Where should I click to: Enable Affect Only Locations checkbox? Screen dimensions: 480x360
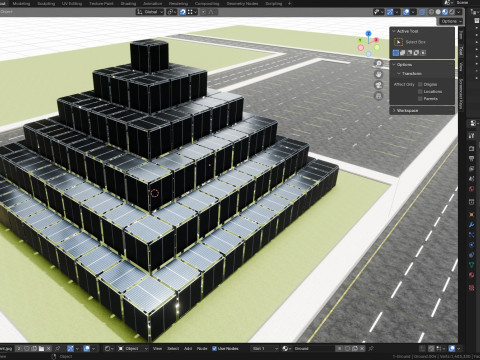420,91
